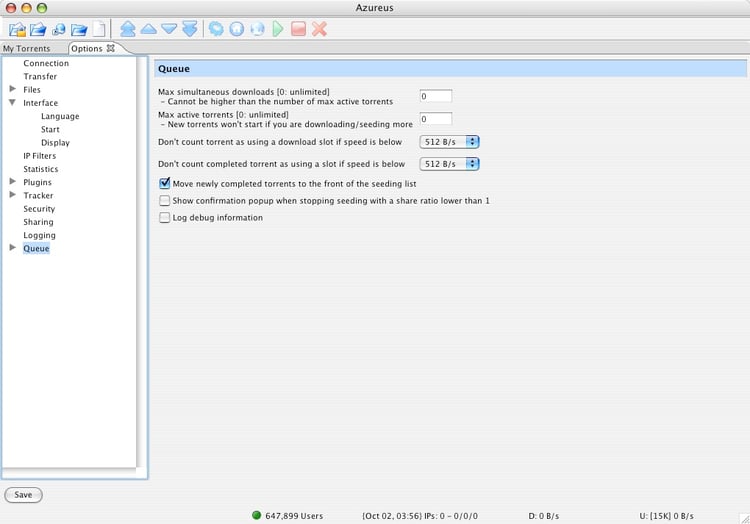Open Display settings under Interface
The image size is (750, 524).
click(x=55, y=142)
